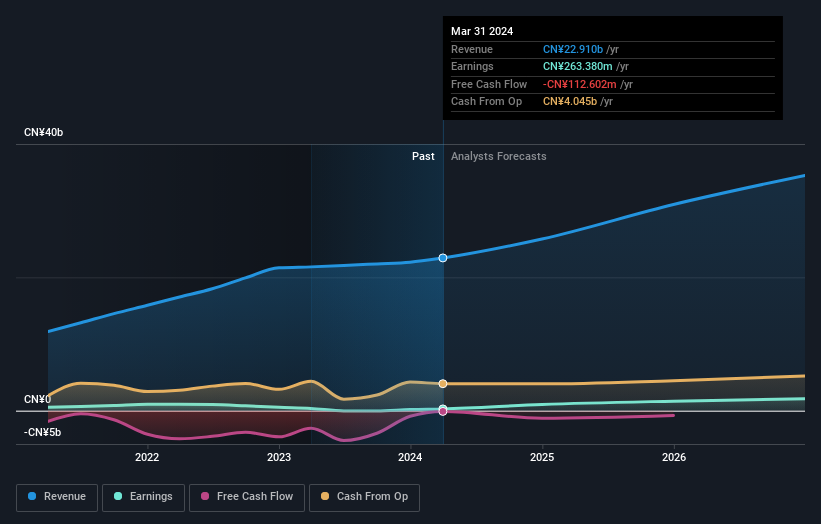Toggle the Revenue legend button
This screenshot has height=524, width=821.
pyautogui.click(x=57, y=497)
